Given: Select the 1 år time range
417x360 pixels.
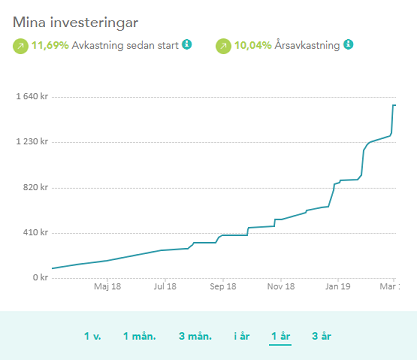Looking at the screenshot, I should [281, 336].
